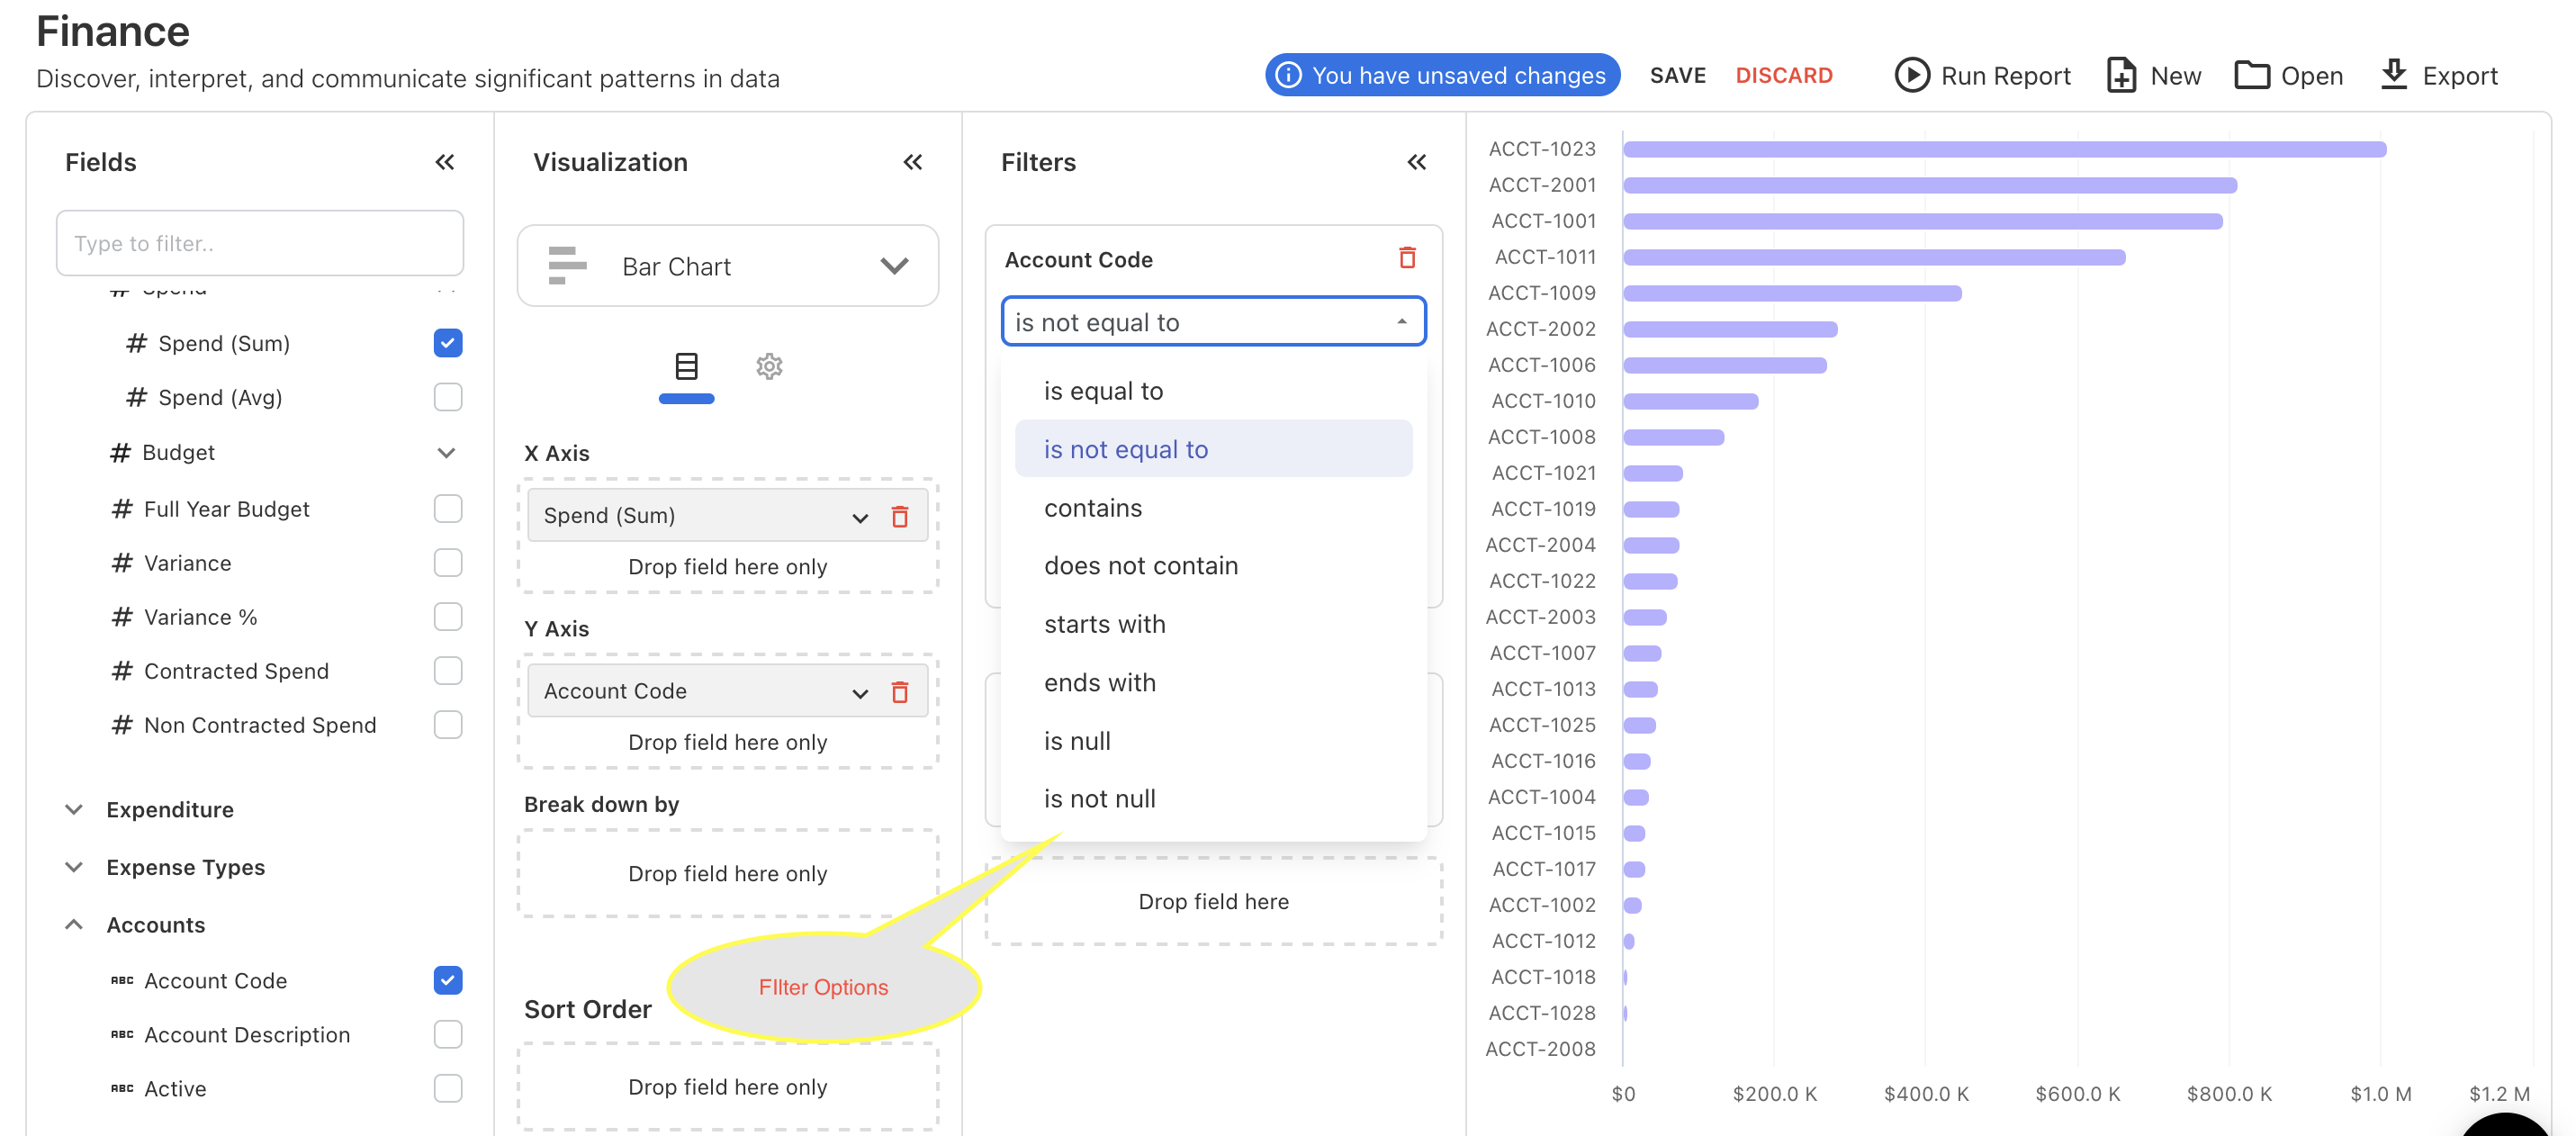Click the ACCT-1023 bar in chart

[x=2004, y=150]
